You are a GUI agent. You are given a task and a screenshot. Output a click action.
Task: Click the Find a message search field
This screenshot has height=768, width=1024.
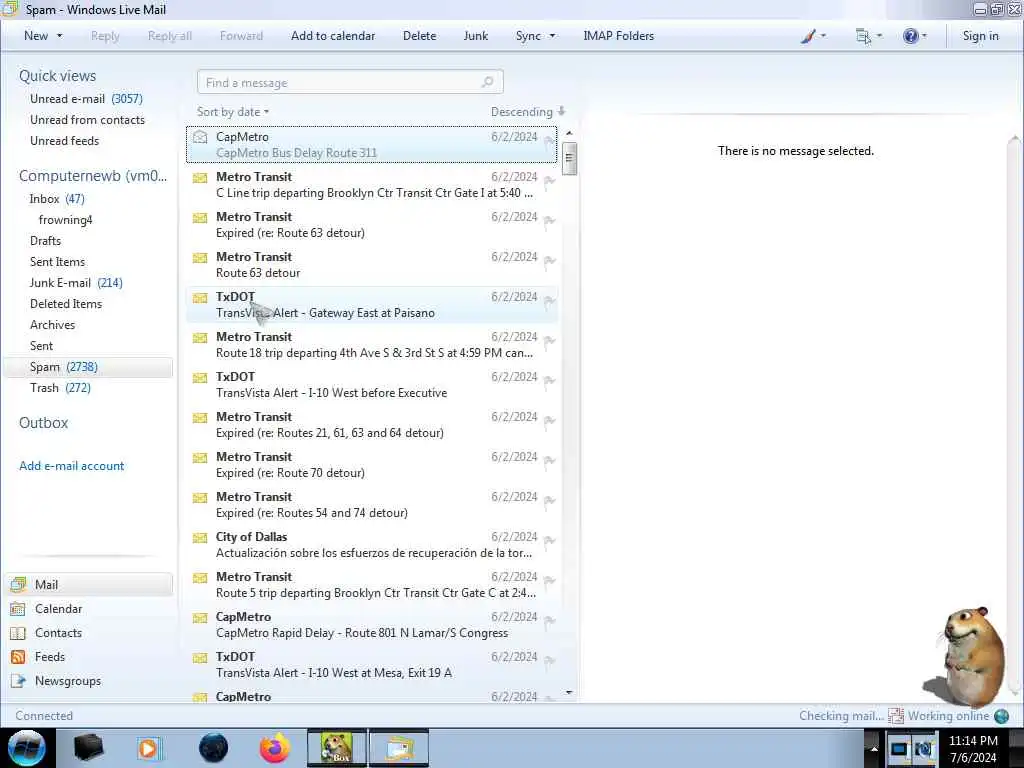[350, 82]
